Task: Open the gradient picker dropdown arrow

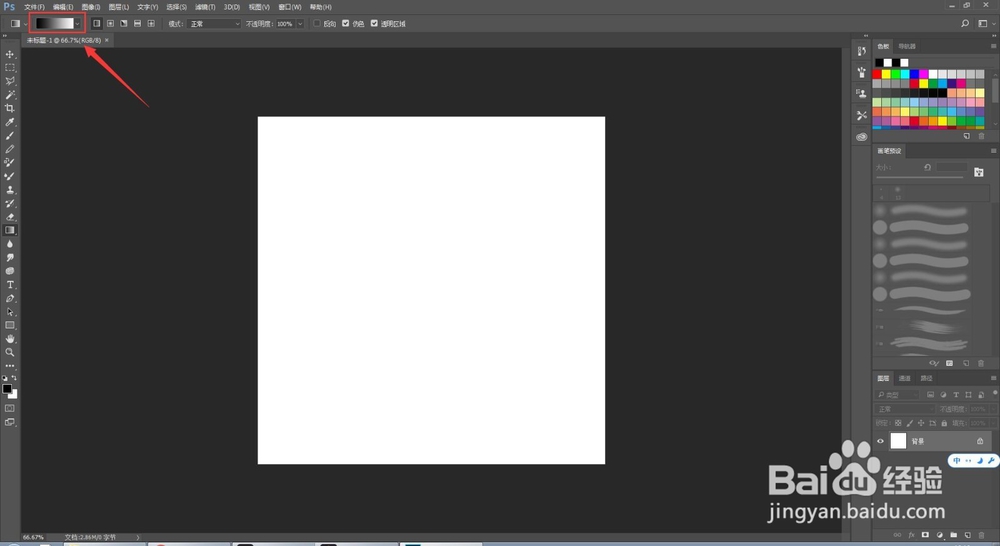Action: click(78, 24)
